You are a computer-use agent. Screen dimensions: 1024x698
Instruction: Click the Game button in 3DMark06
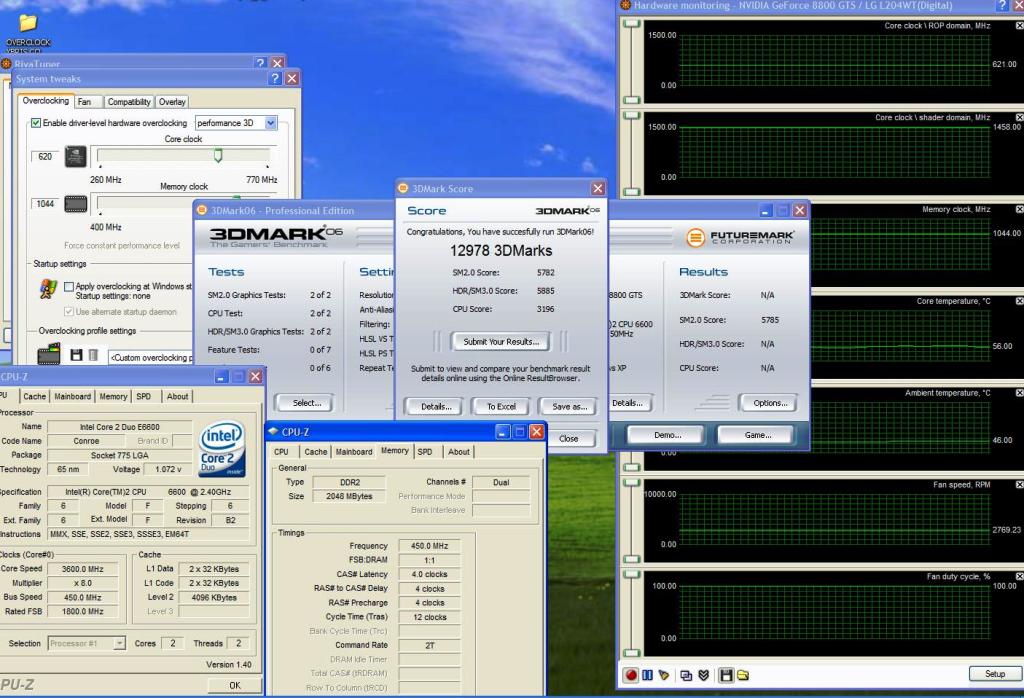(757, 435)
